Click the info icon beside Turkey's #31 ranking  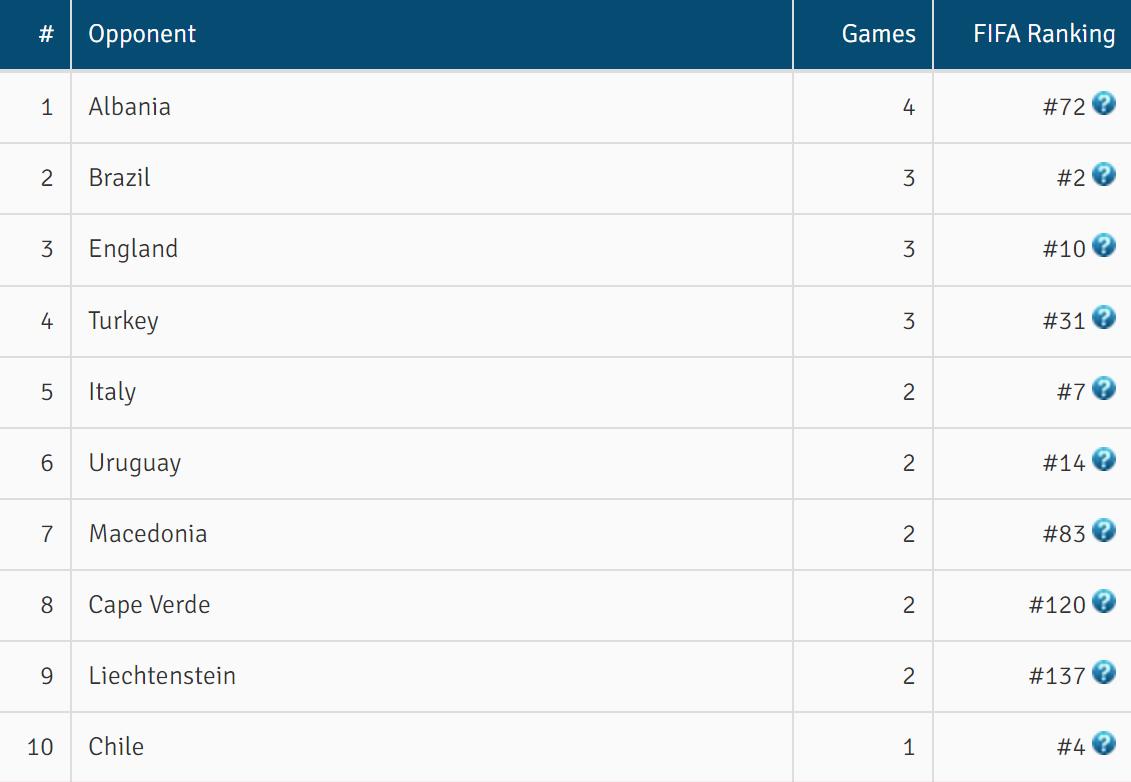pos(1104,317)
